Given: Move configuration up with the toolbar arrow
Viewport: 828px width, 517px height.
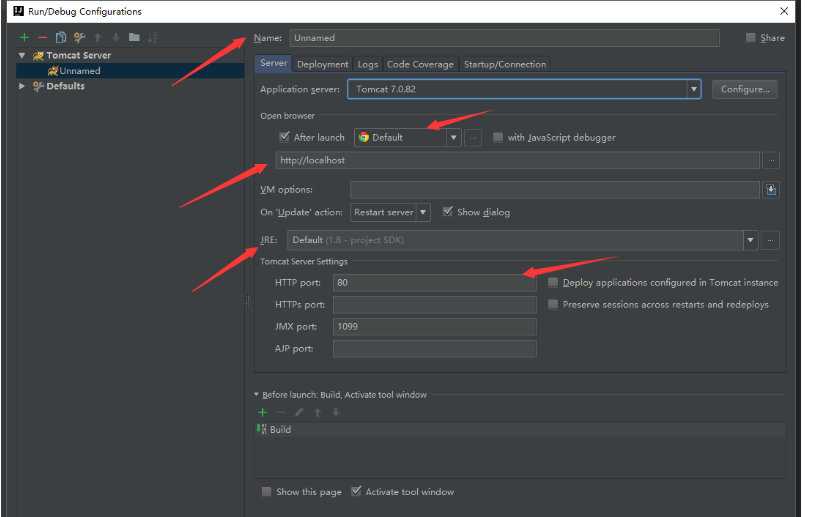Looking at the screenshot, I should coord(98,37).
